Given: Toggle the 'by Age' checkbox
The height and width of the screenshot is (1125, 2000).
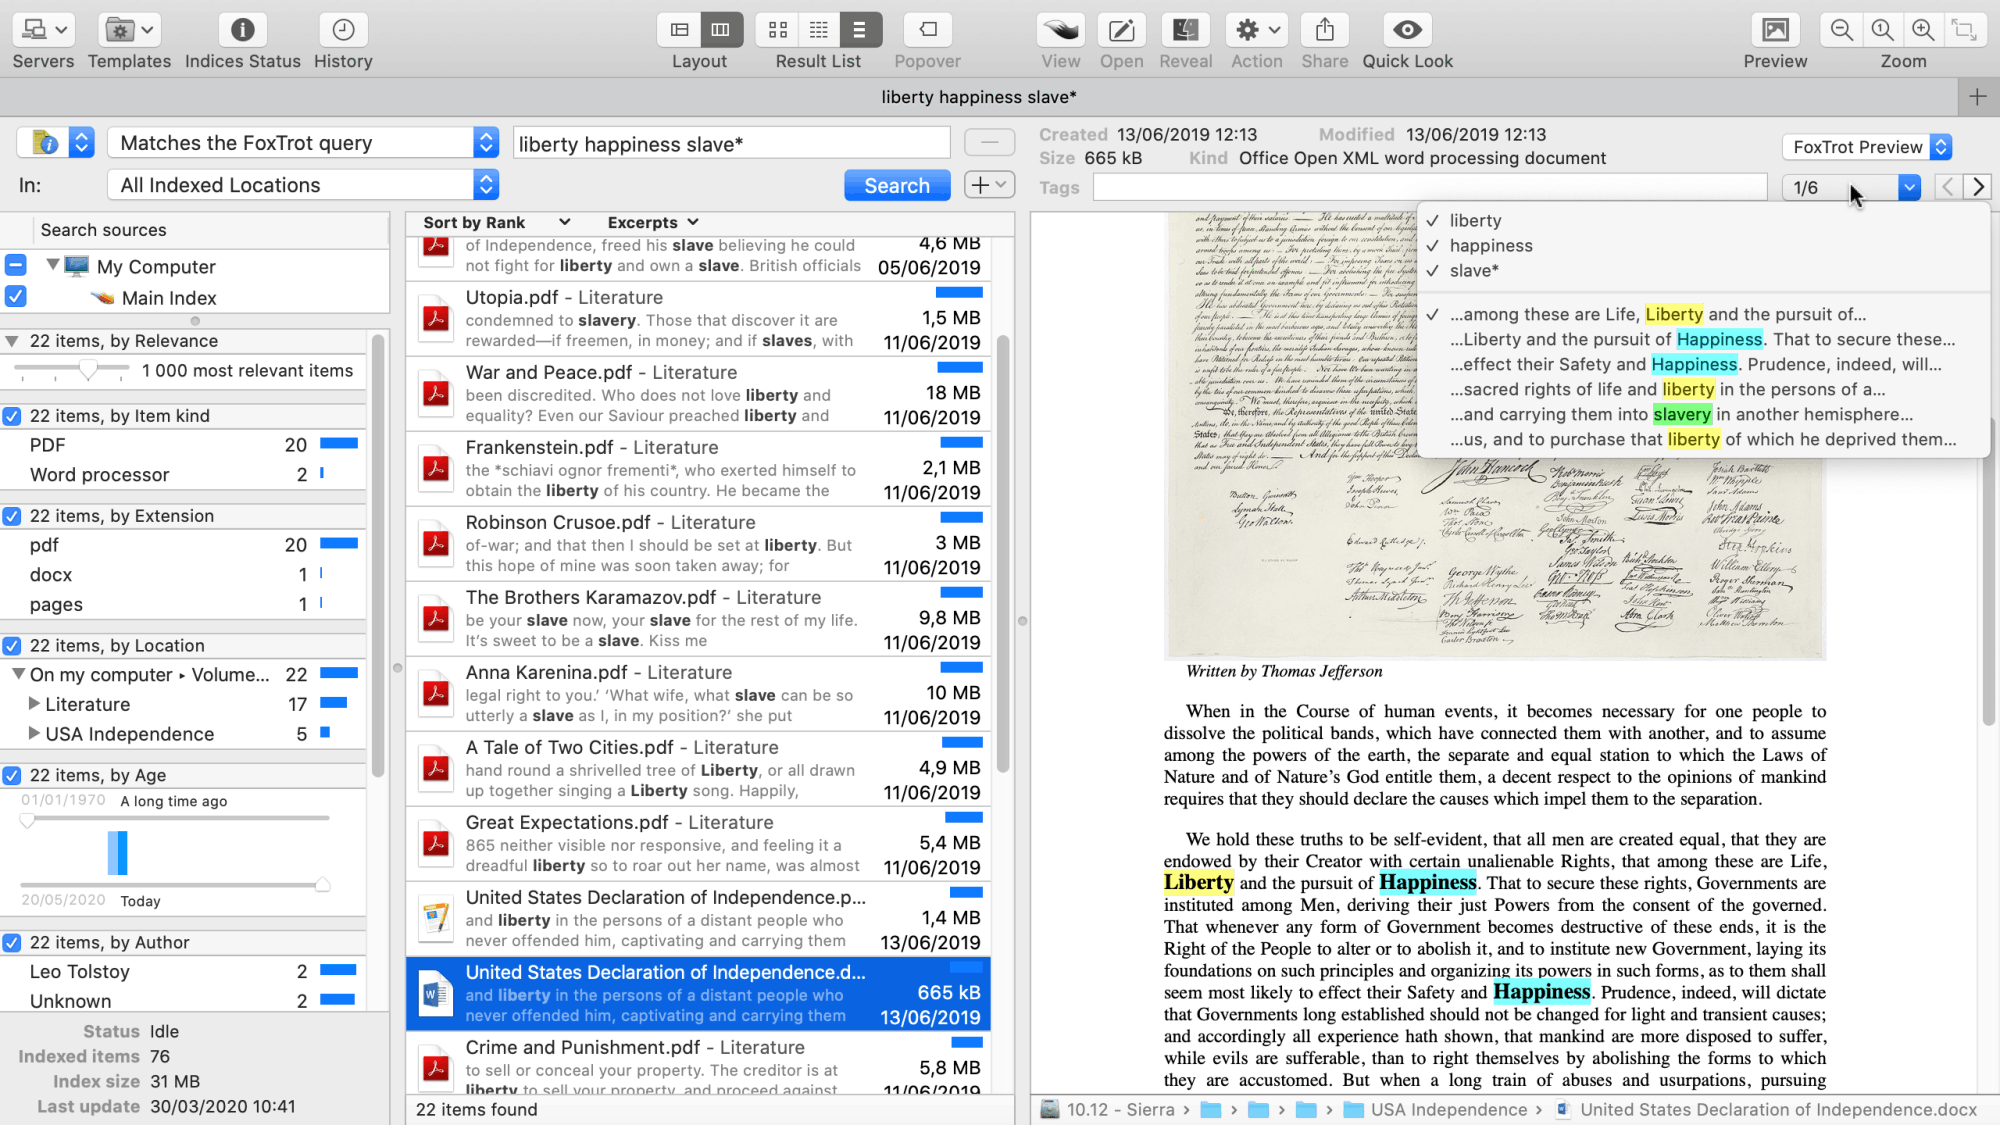Looking at the screenshot, I should tap(12, 775).
